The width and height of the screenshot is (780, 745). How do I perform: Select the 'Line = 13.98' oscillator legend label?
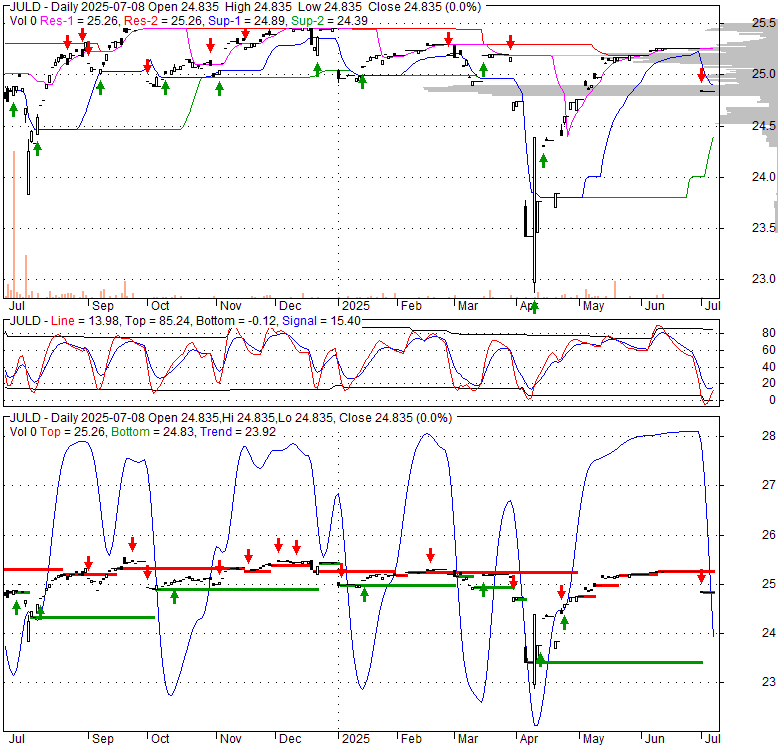coord(85,321)
